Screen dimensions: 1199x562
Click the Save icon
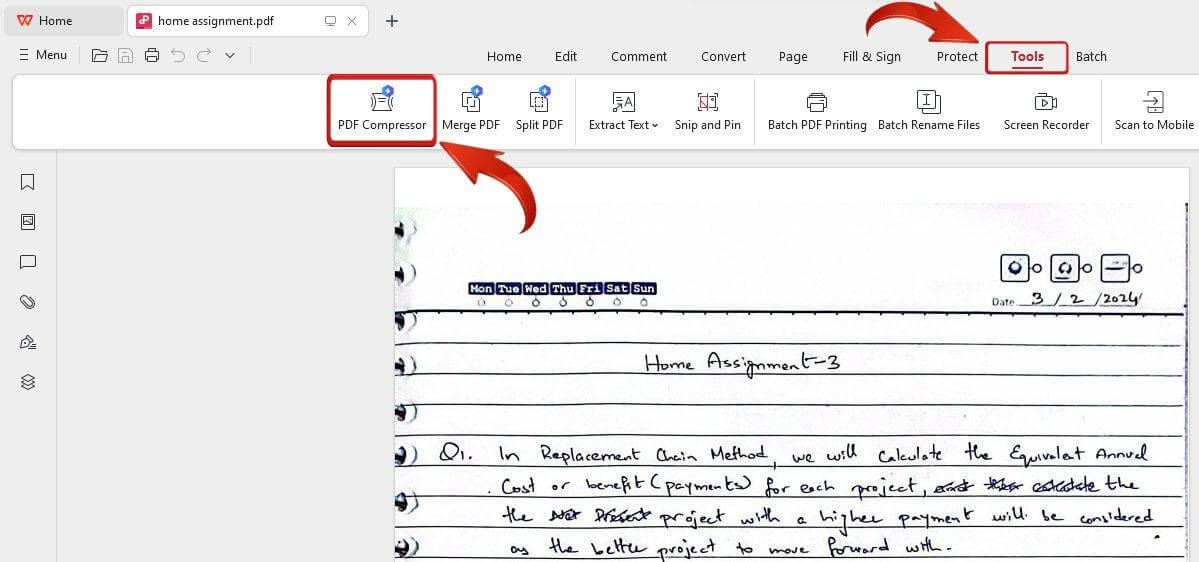tap(125, 55)
